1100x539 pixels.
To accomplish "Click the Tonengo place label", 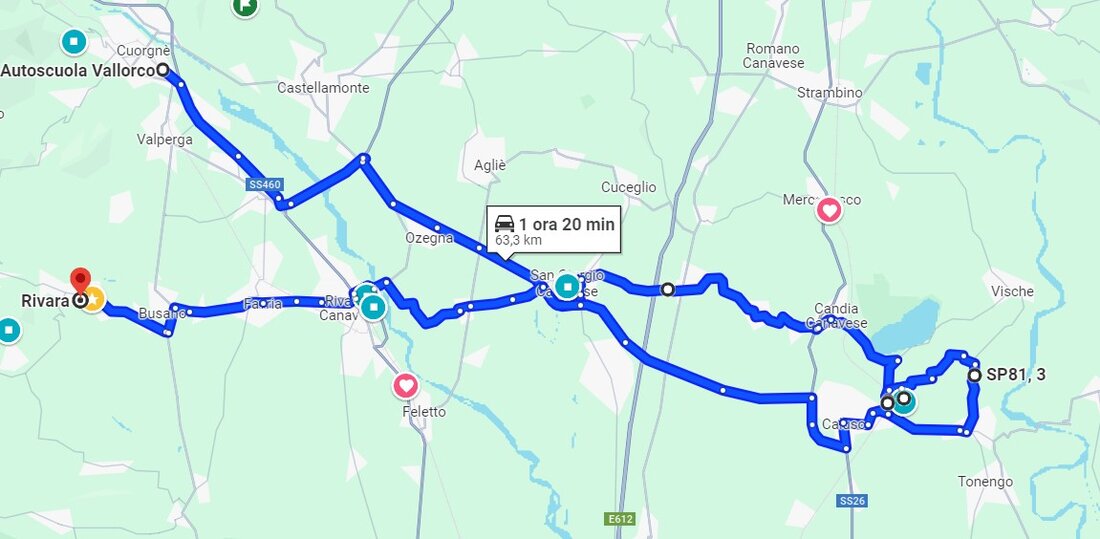I will [986, 482].
